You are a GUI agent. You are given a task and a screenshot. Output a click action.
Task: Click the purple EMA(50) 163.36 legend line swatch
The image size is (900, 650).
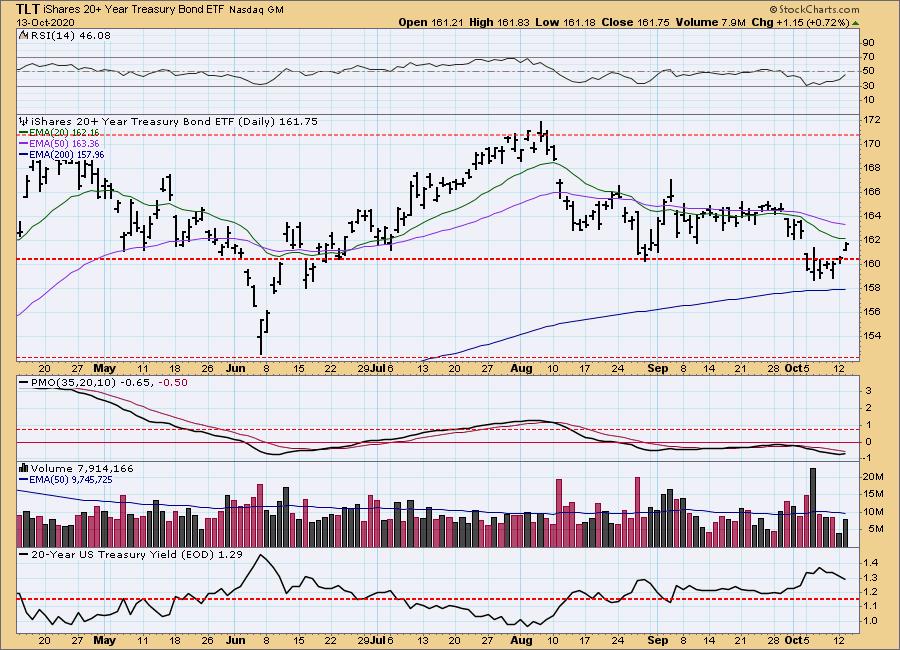pos(24,144)
